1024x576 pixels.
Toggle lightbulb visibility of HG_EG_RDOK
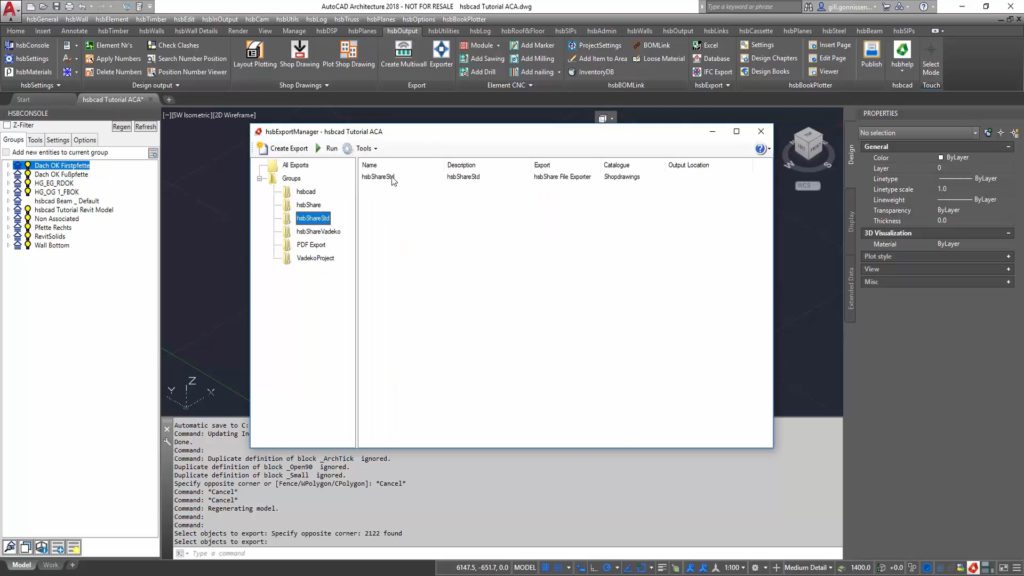(27, 184)
